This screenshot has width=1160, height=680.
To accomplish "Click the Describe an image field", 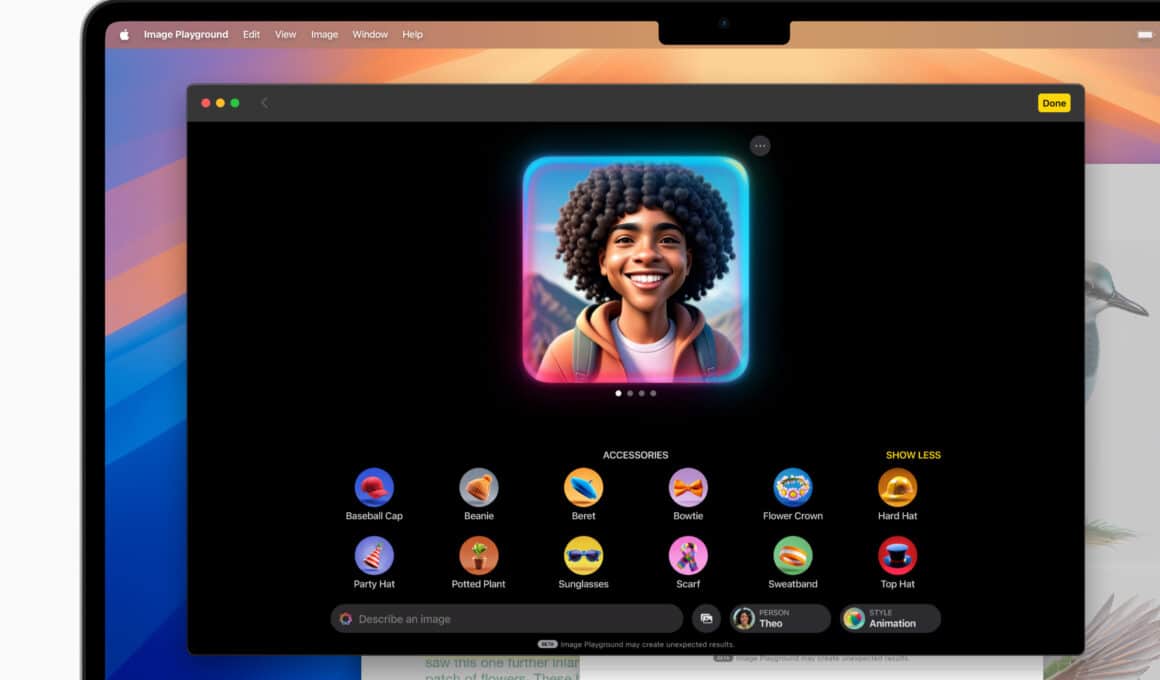I will 507,619.
